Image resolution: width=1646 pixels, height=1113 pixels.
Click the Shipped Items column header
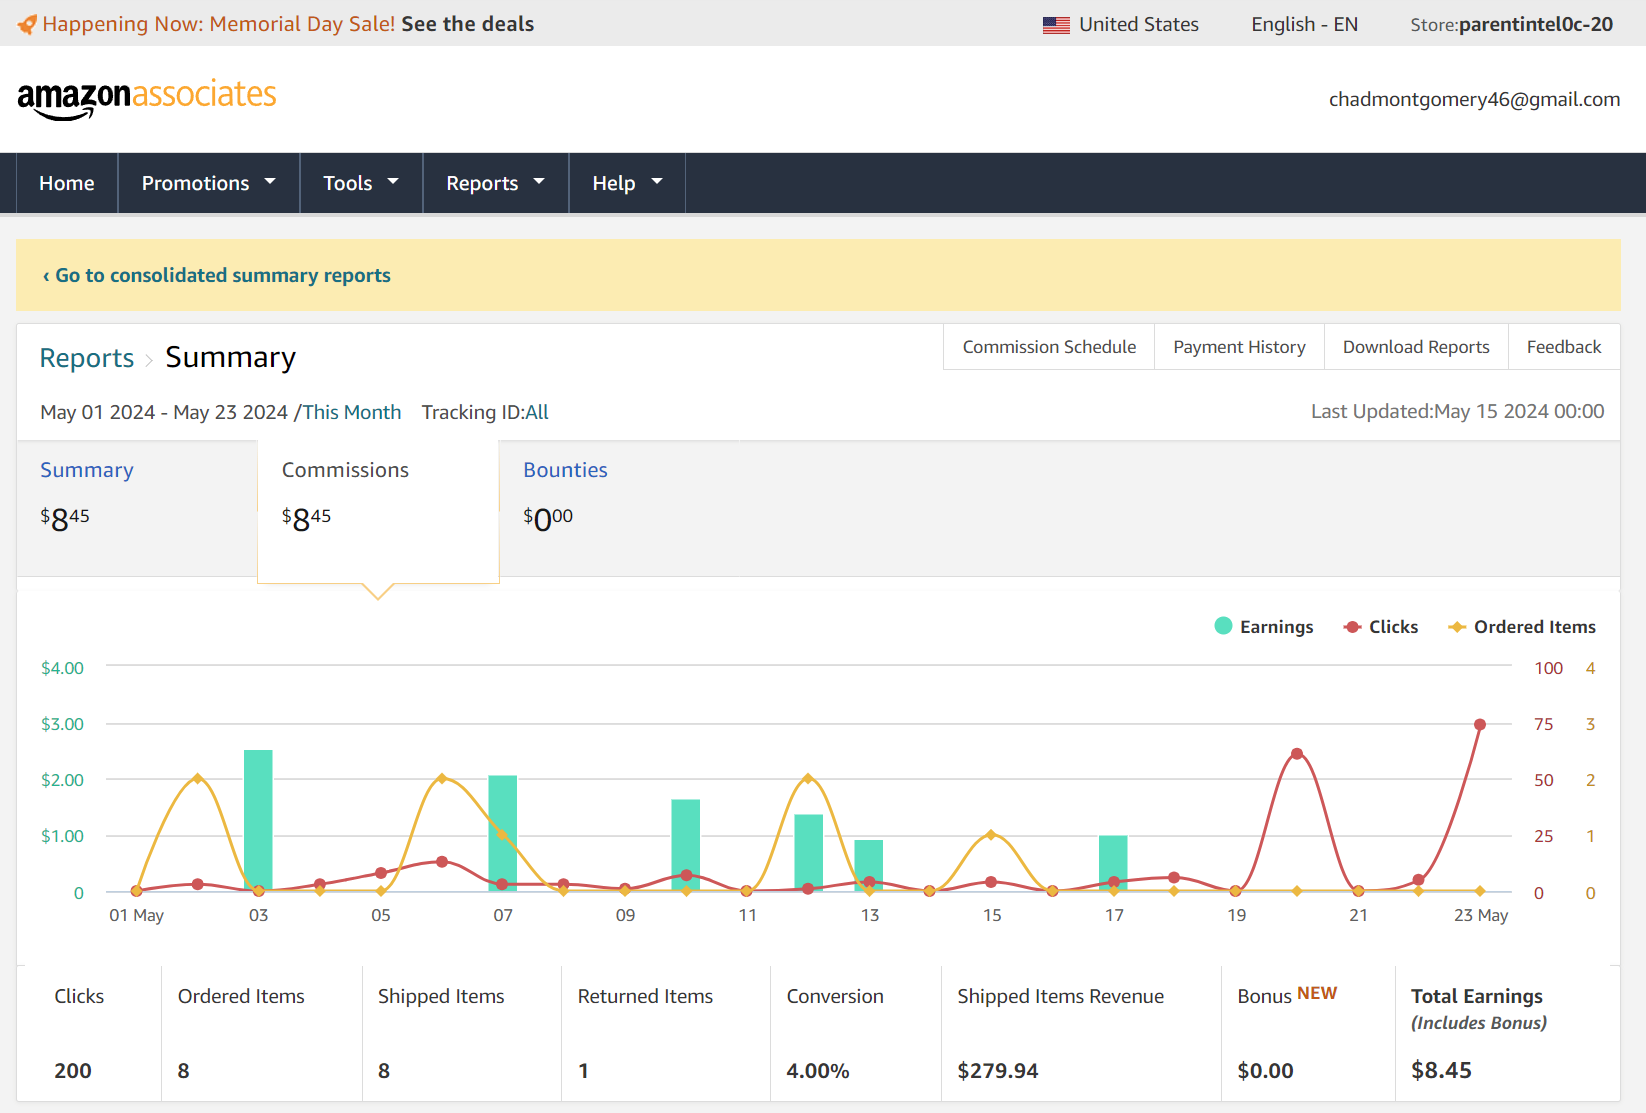click(x=441, y=996)
